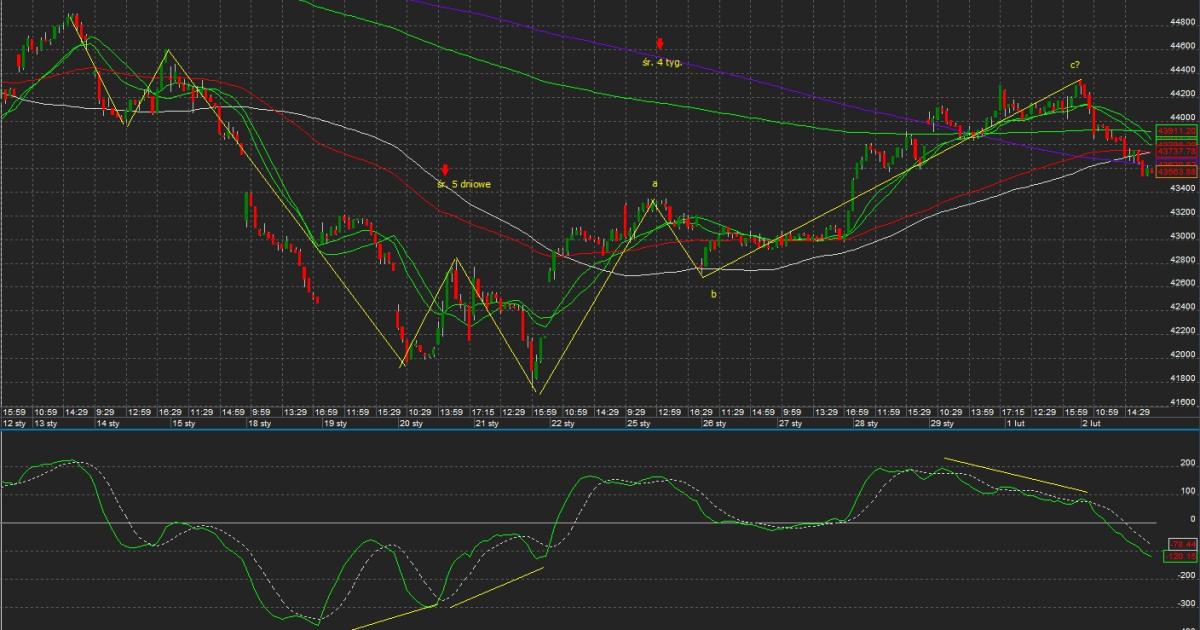Screen dimensions: 1200x630
Task: Select the yellow descending trendline on the oscillator
Action: click(x=1015, y=475)
